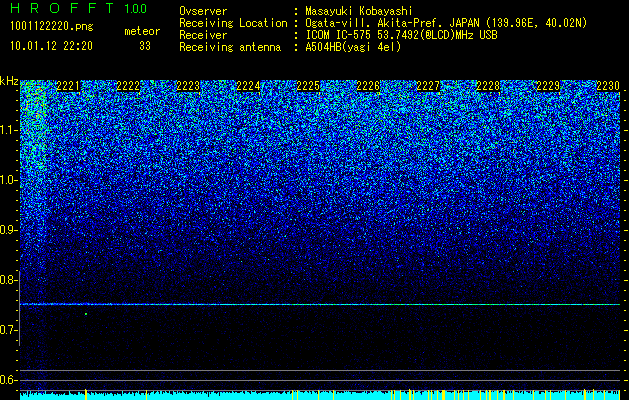Click the 2228 time marker
Screen dimensions: 629x400
point(488,86)
